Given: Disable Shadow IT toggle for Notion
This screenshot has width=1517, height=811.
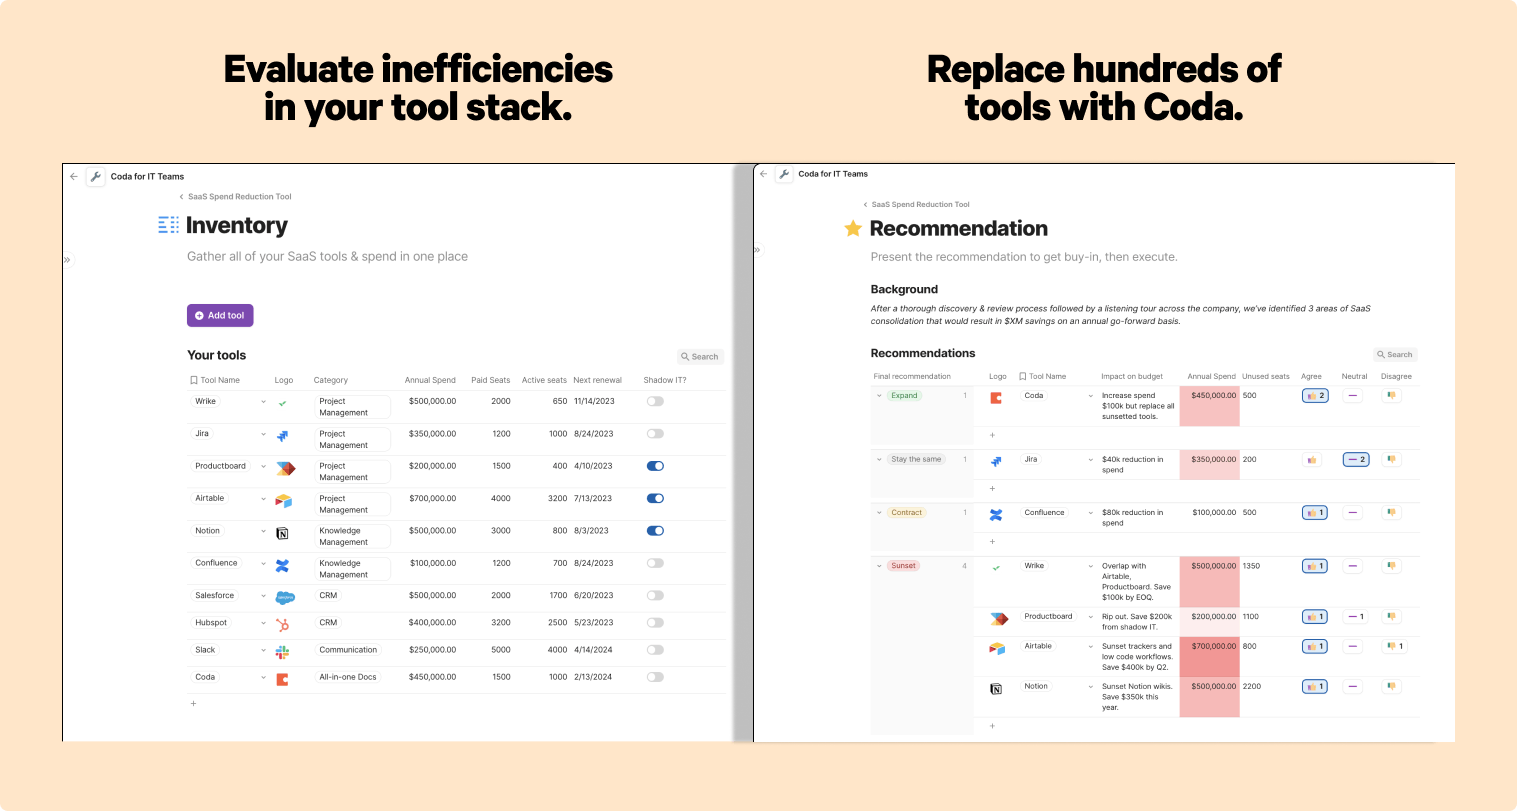Looking at the screenshot, I should click(655, 531).
